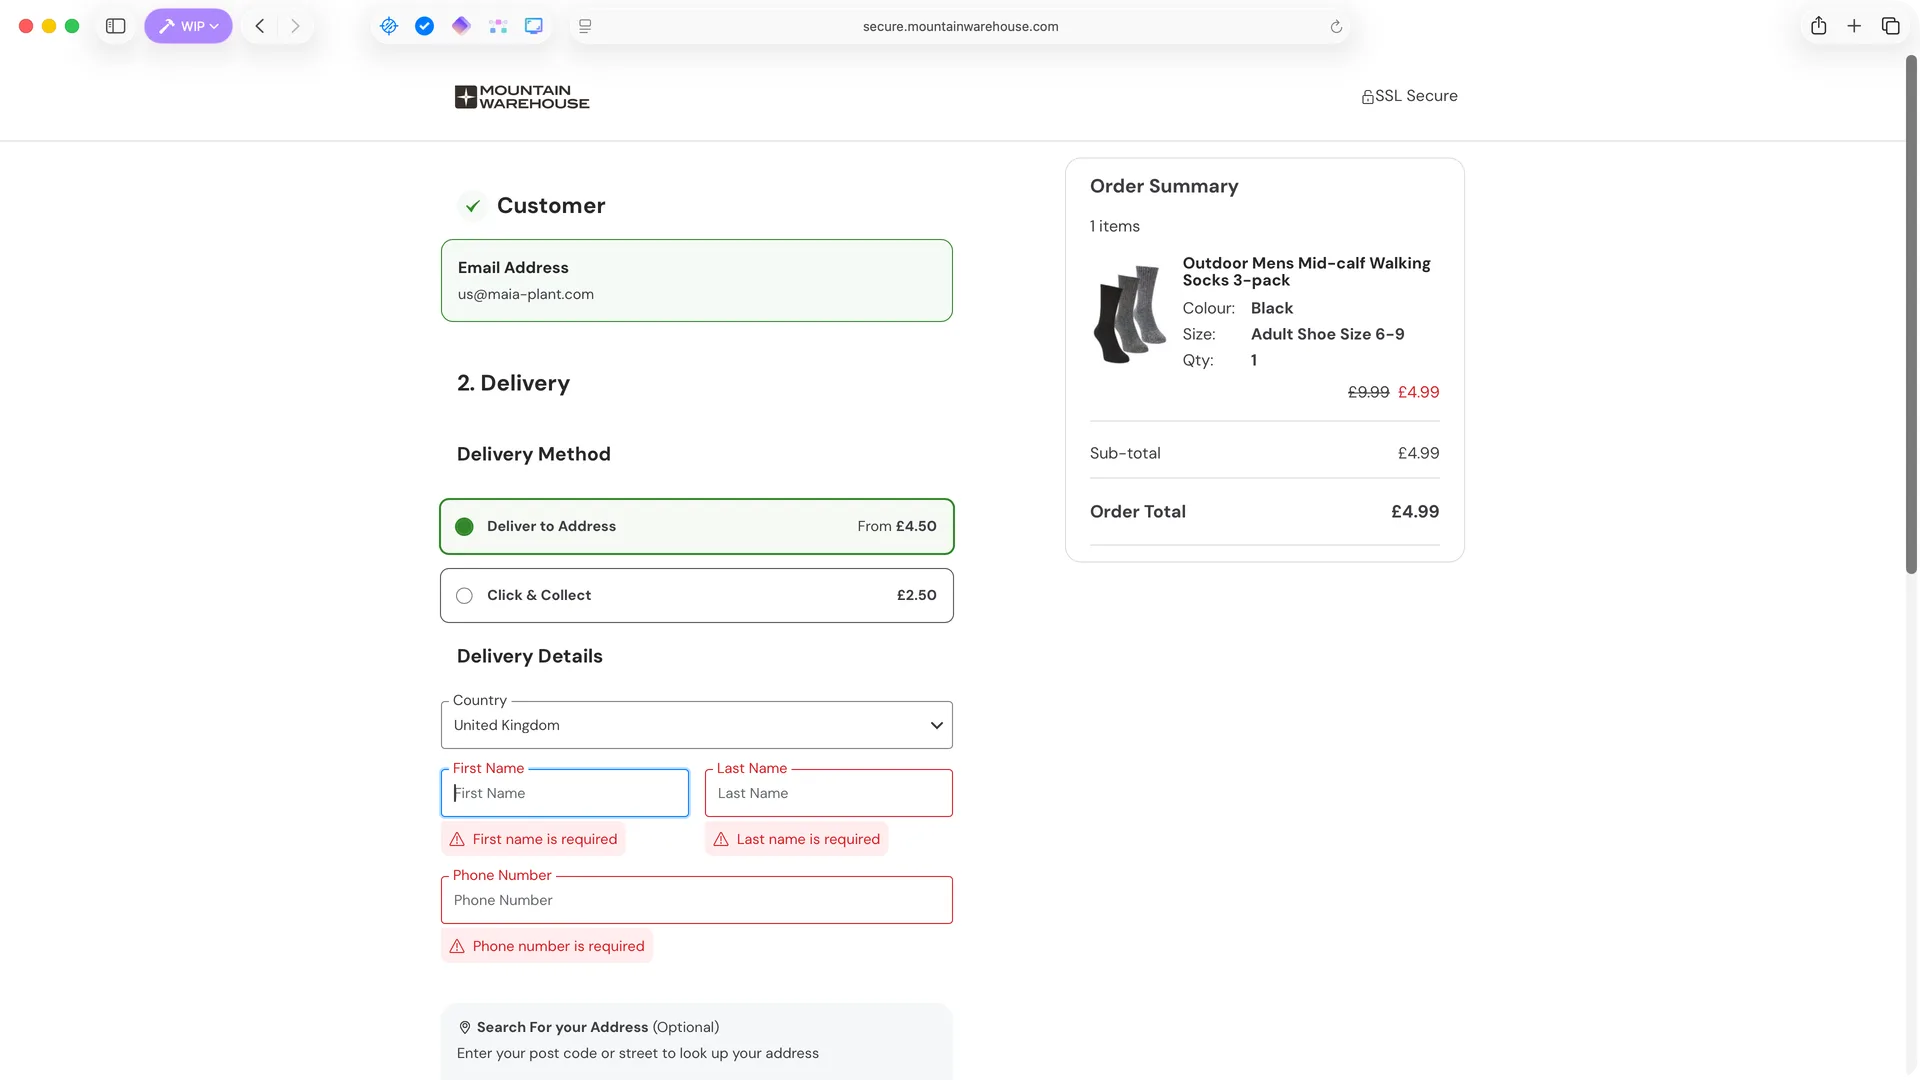Click the purple diamond extension icon

461,26
